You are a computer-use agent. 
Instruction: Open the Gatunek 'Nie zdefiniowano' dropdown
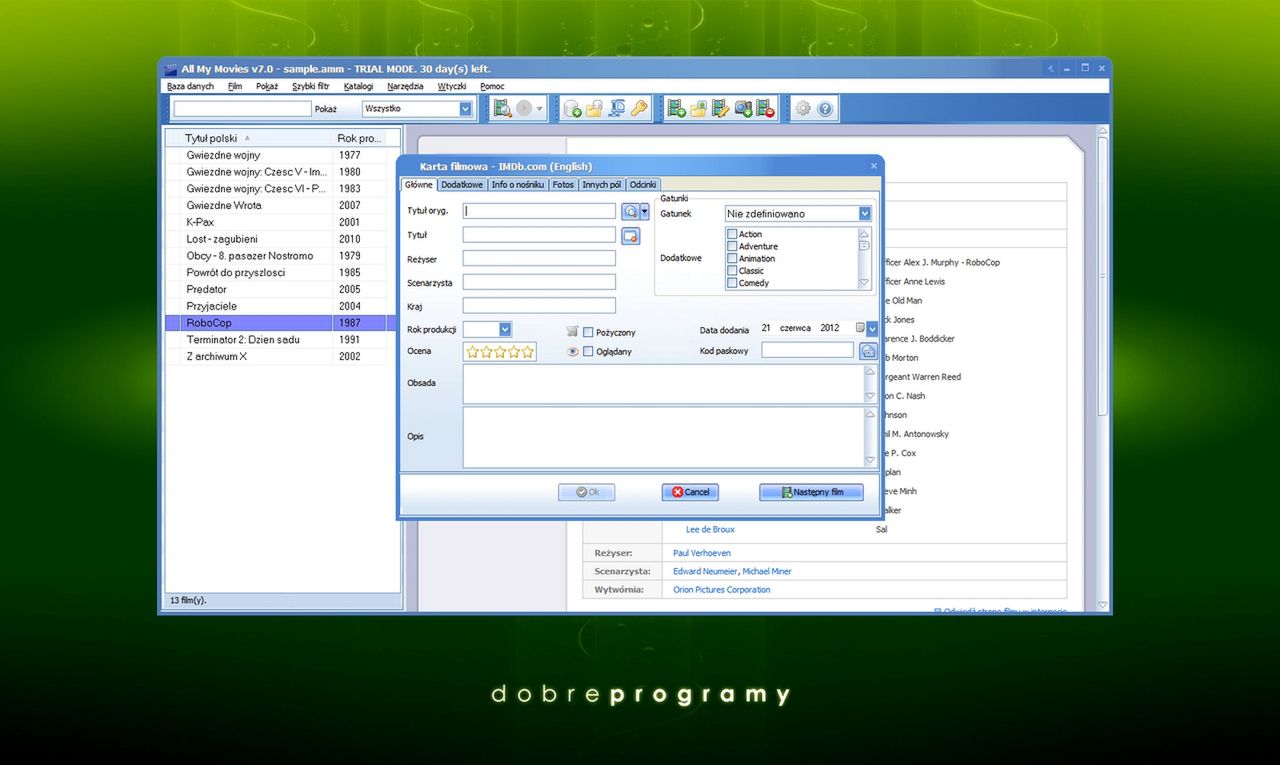(865, 213)
